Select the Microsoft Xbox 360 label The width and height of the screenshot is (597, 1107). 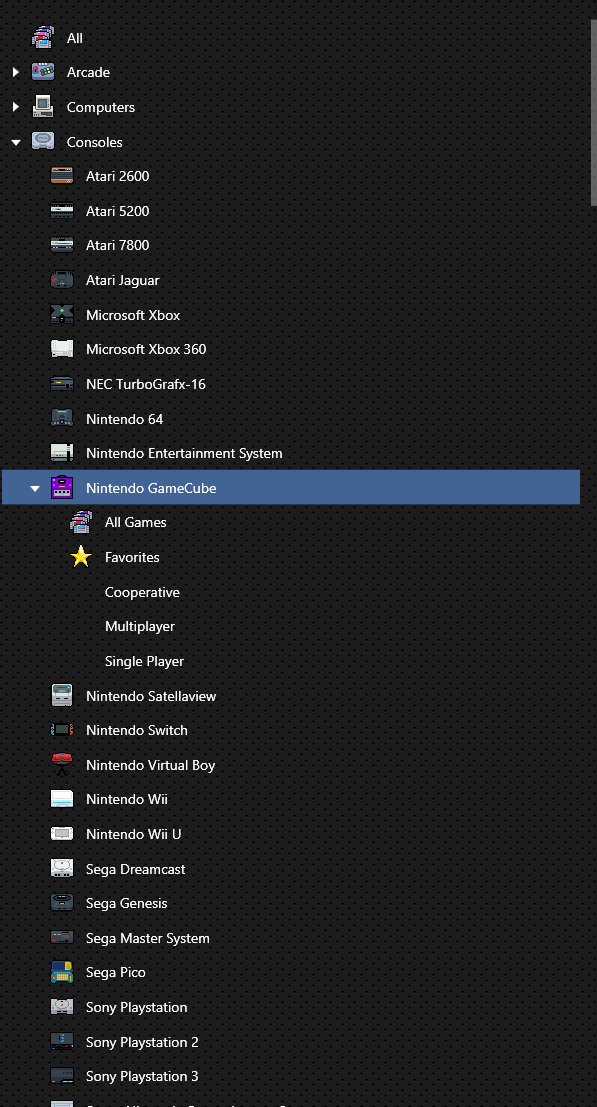(x=146, y=349)
